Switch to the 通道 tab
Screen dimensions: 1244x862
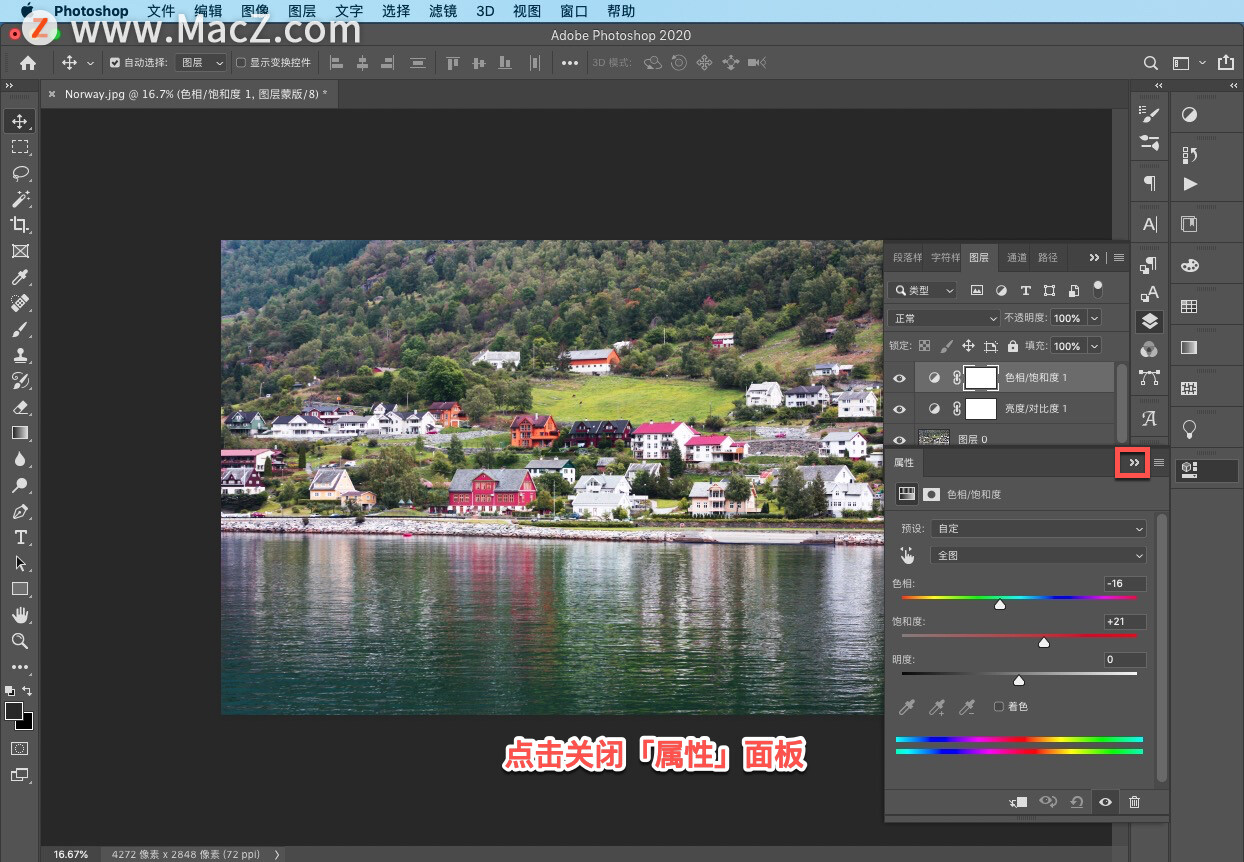(1017, 257)
